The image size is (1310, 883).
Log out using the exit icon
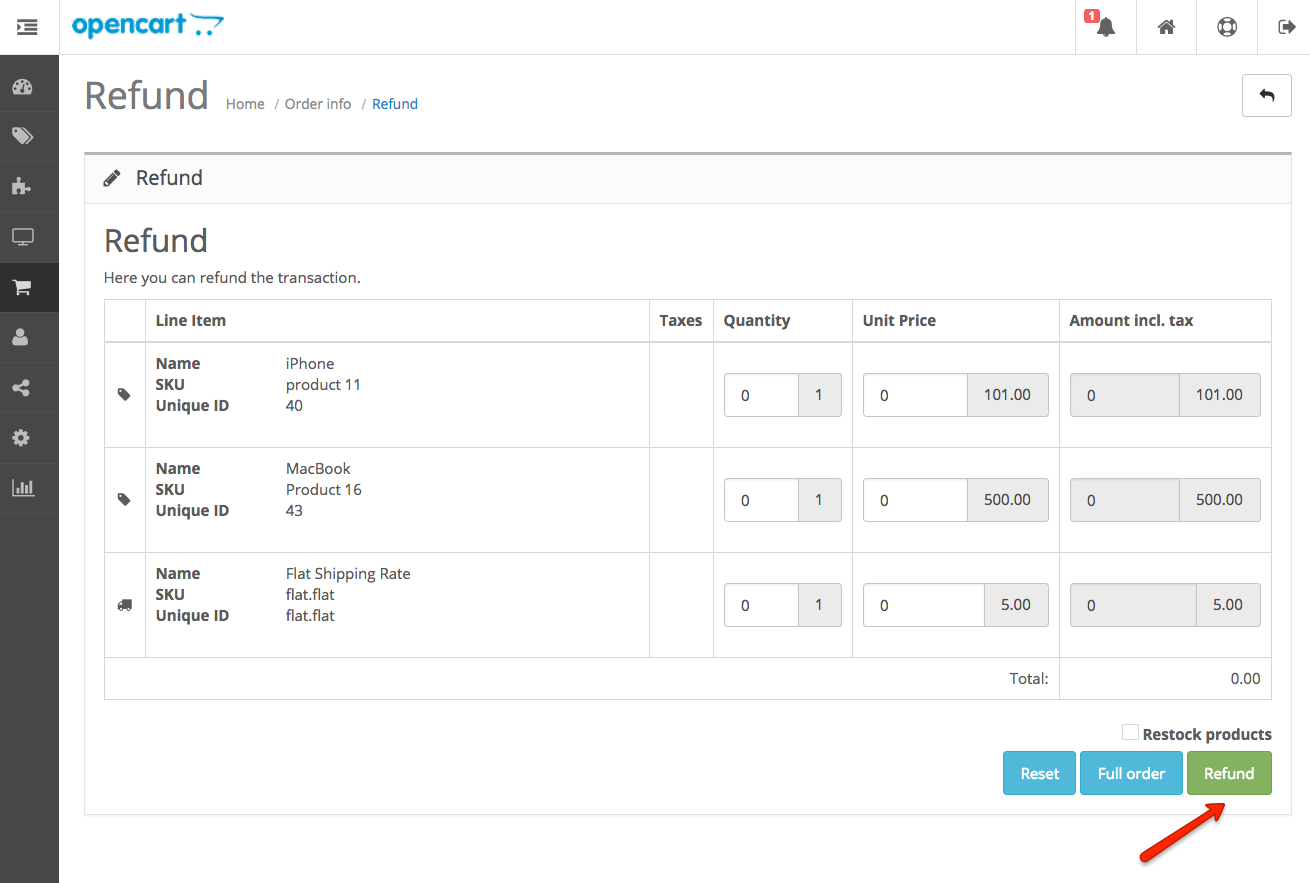[x=1286, y=27]
